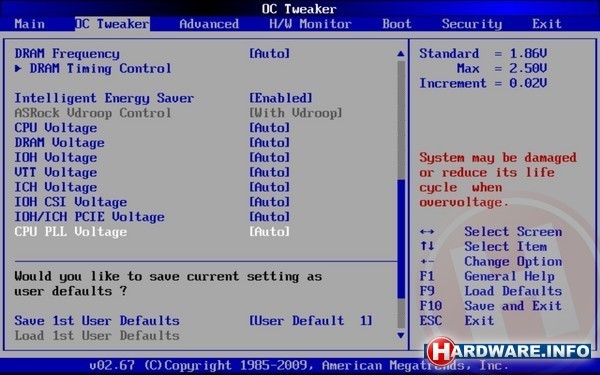This screenshot has width=600, height=375.
Task: Change the ICH Voltage Auto value
Action: click(x=269, y=188)
